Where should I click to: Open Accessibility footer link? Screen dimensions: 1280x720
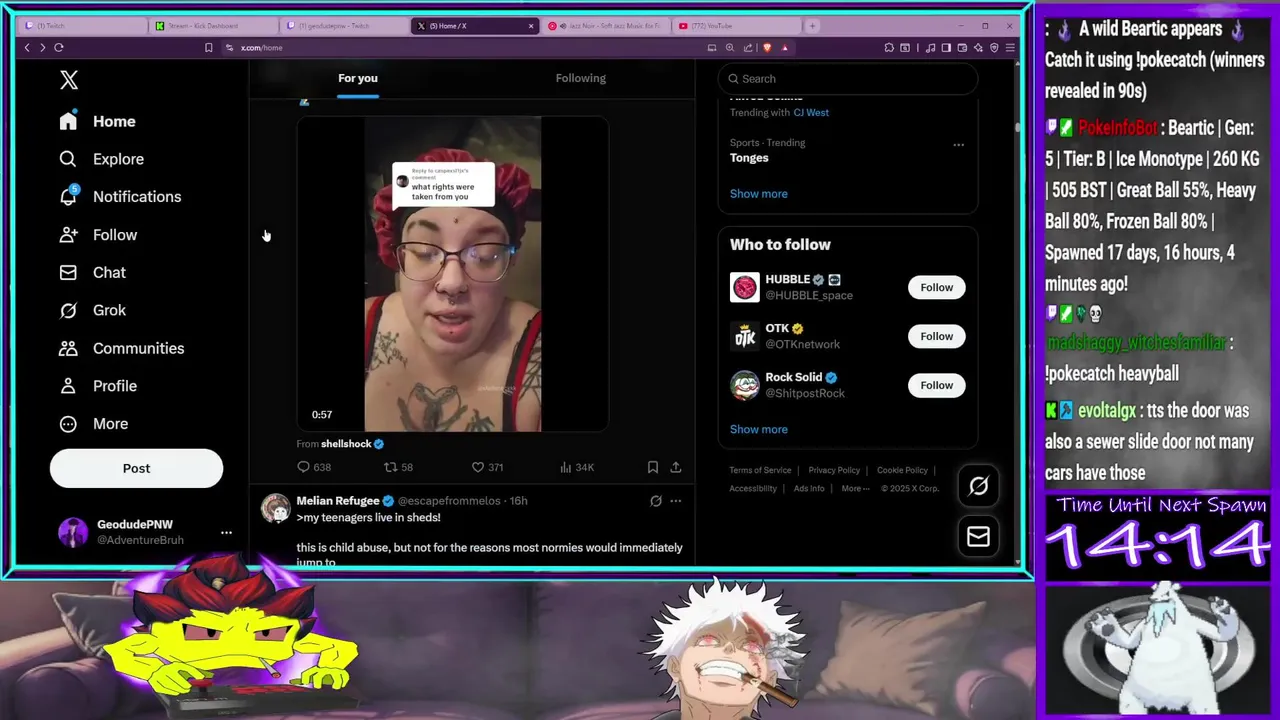(753, 489)
